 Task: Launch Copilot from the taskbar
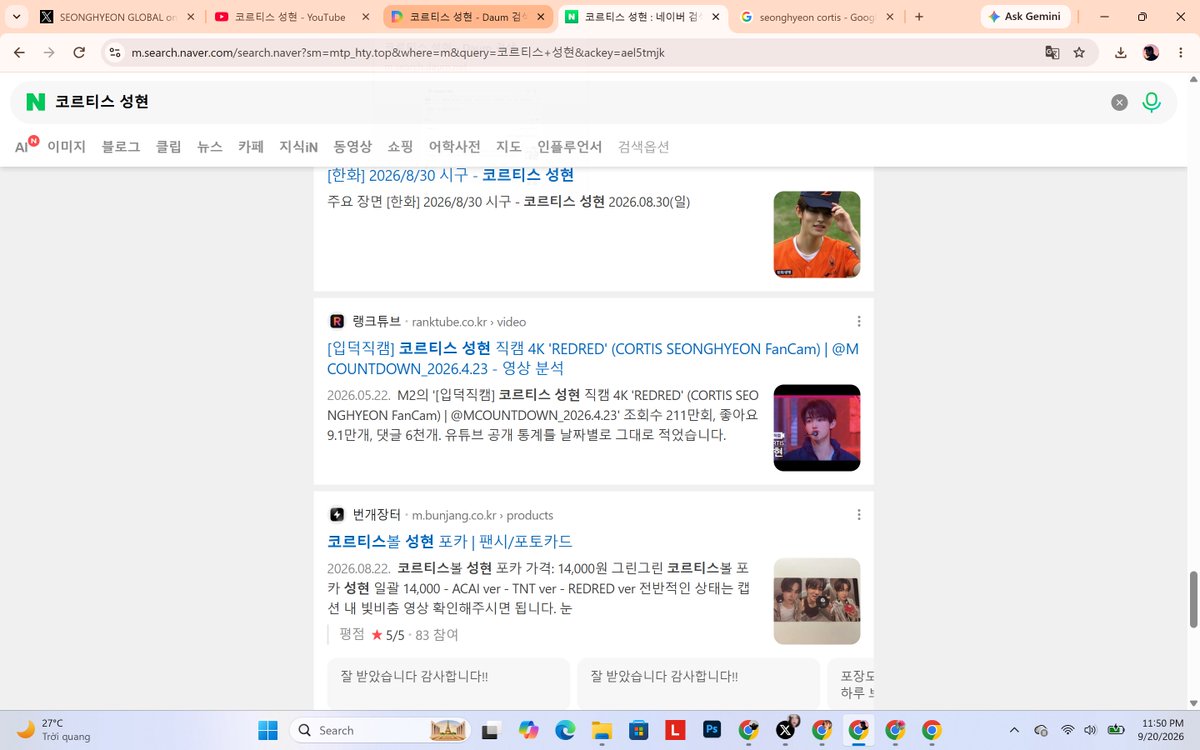click(529, 730)
